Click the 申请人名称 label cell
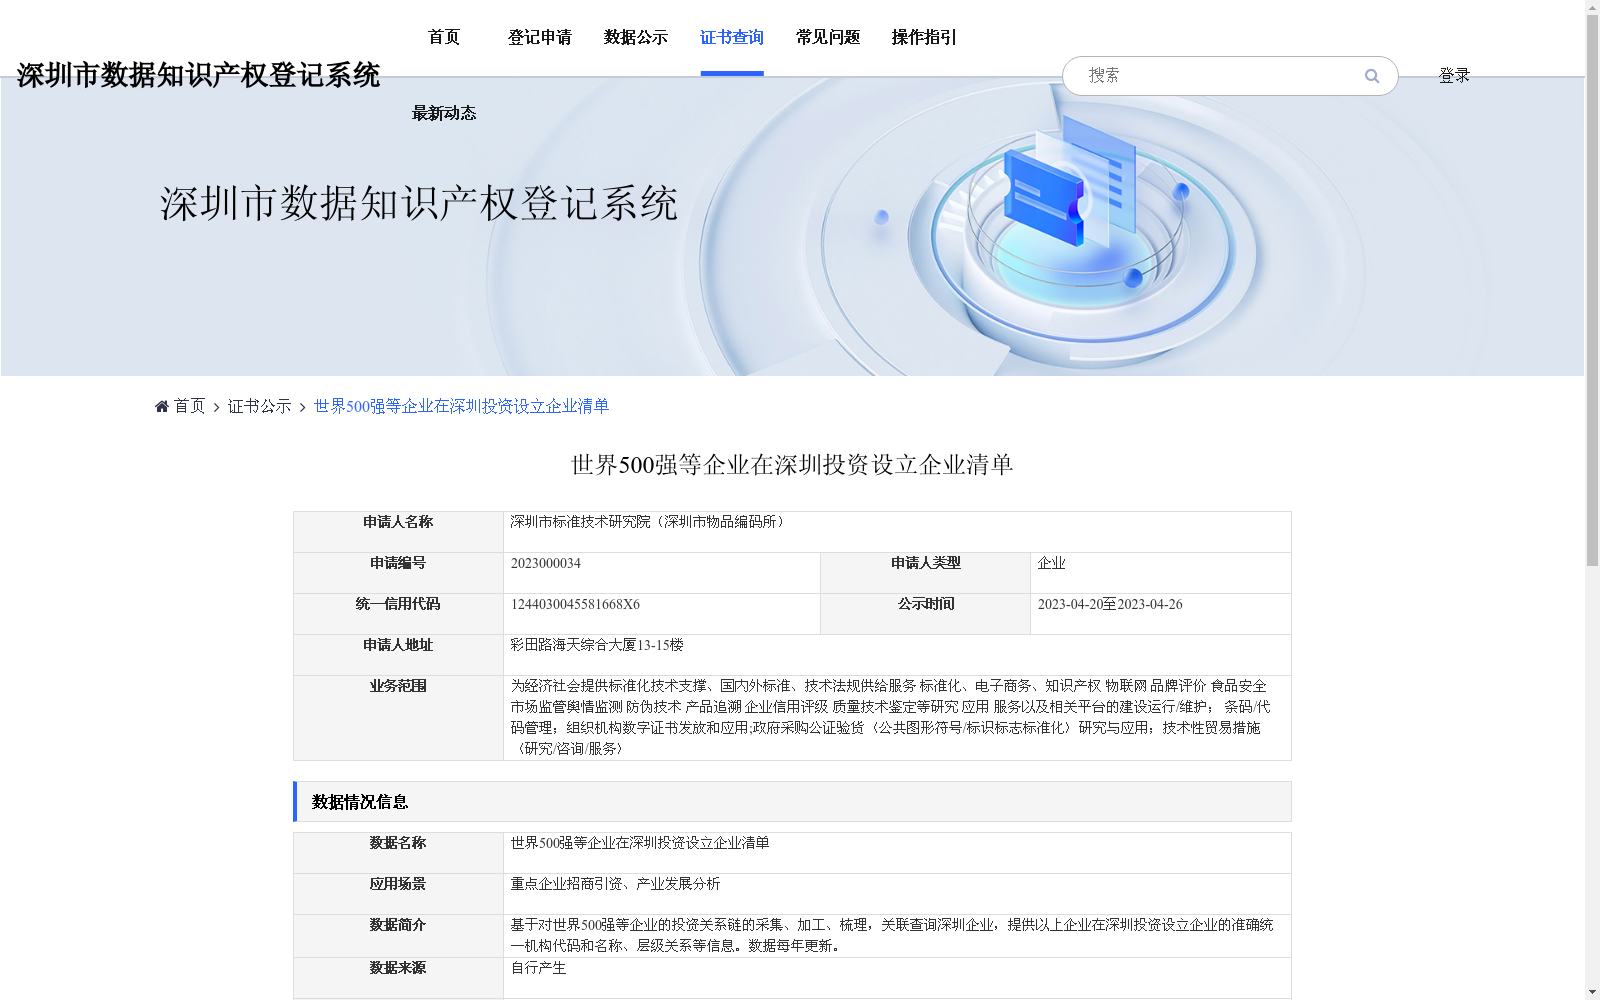The width and height of the screenshot is (1600, 1000). tap(398, 532)
